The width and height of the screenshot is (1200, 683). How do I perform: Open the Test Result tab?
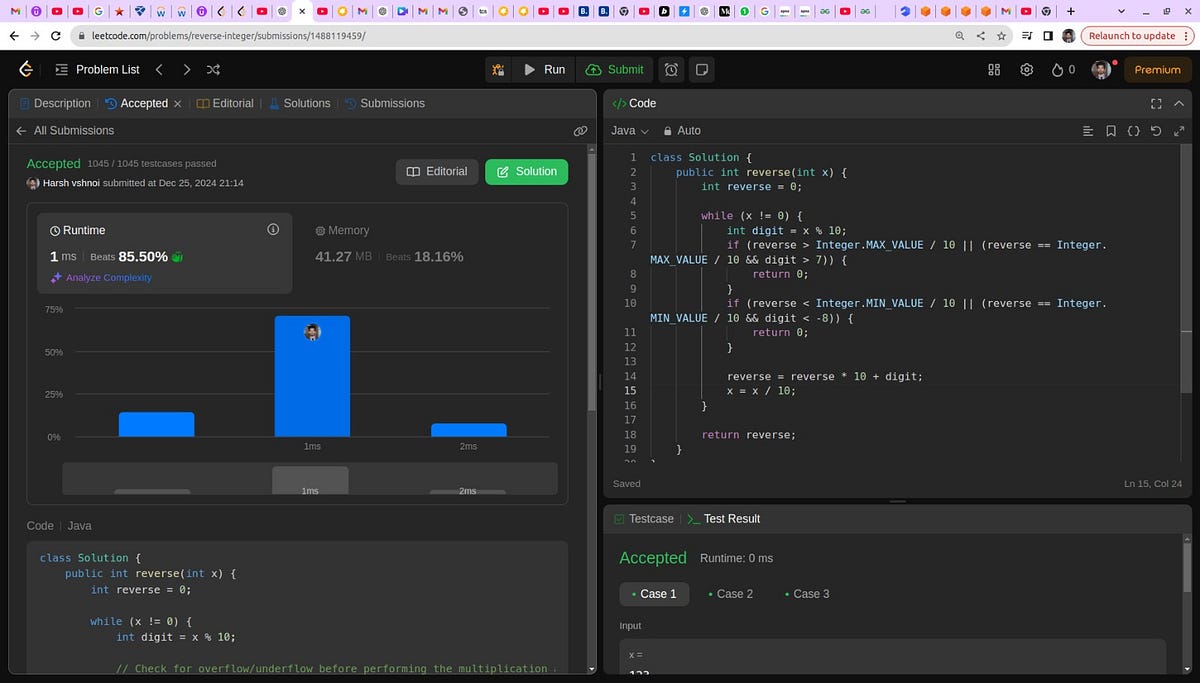pyautogui.click(x=733, y=519)
